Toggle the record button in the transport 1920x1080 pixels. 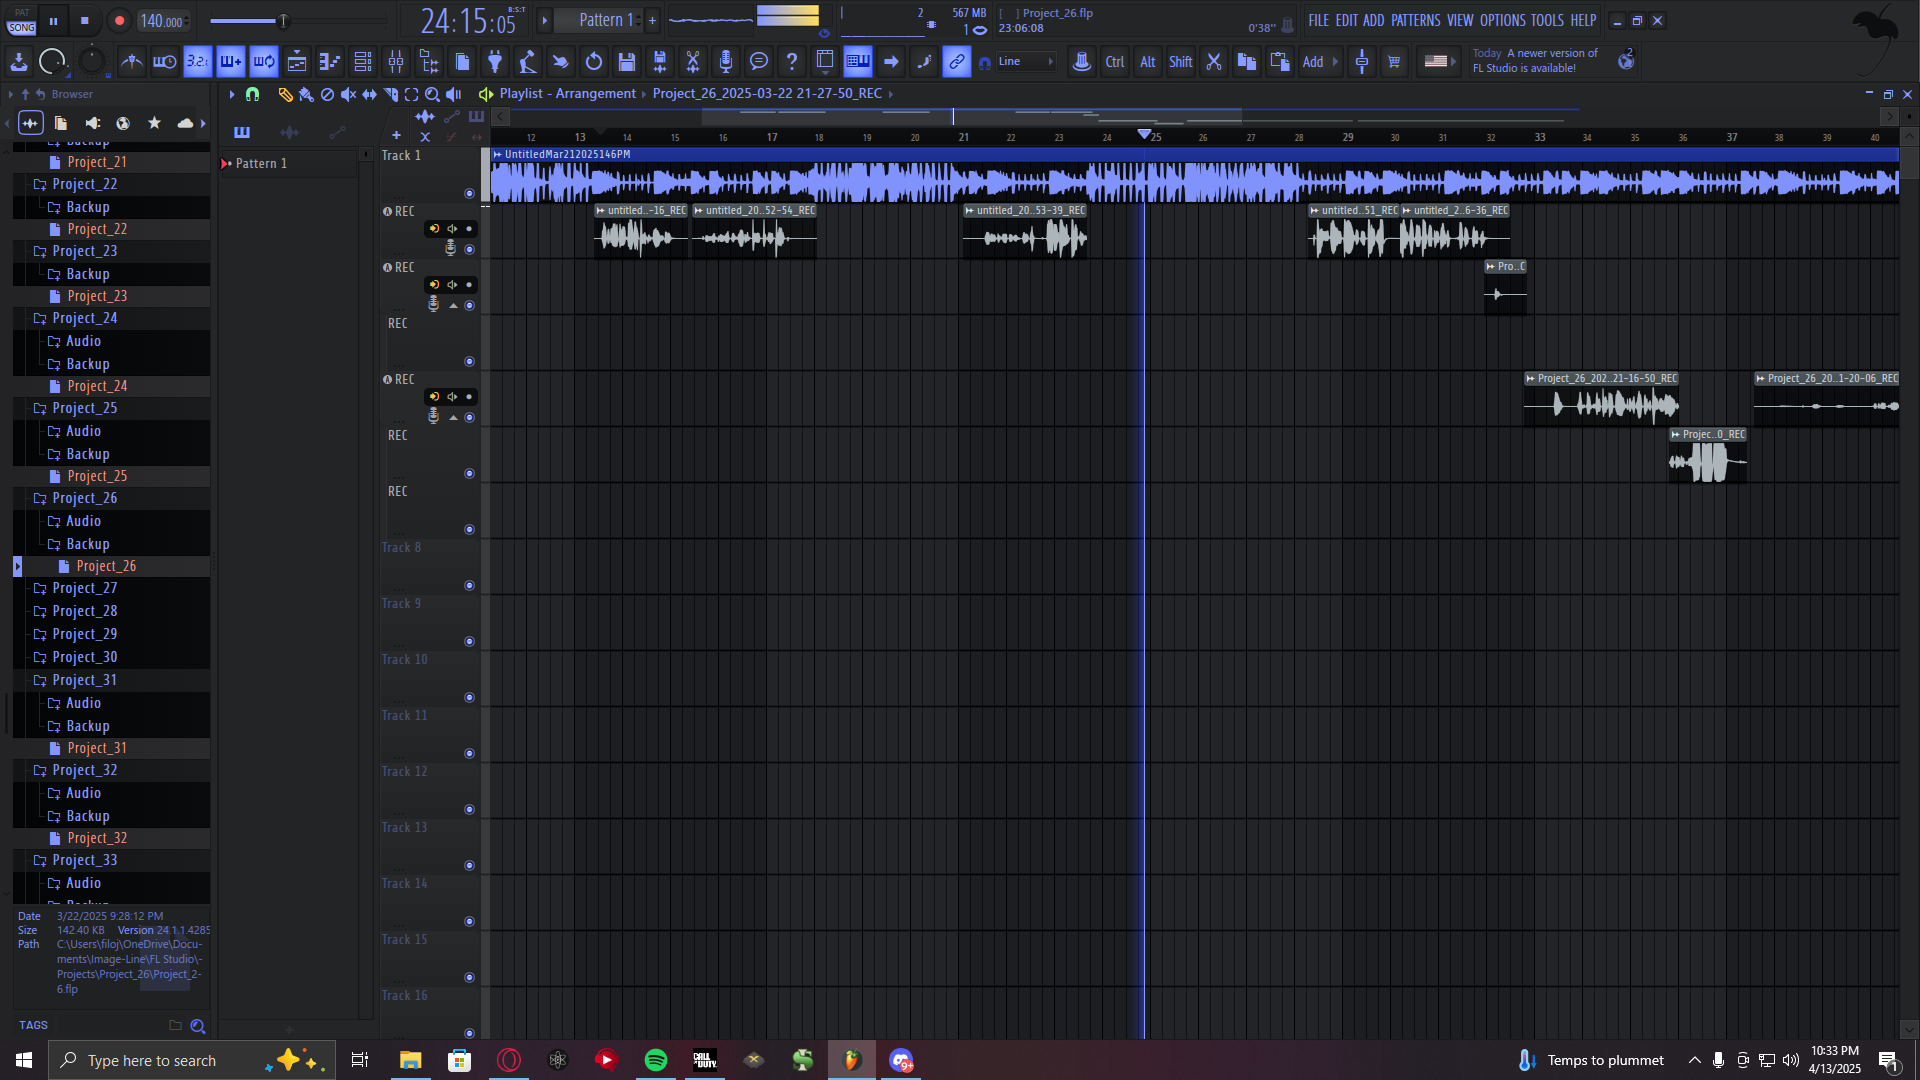(x=119, y=21)
